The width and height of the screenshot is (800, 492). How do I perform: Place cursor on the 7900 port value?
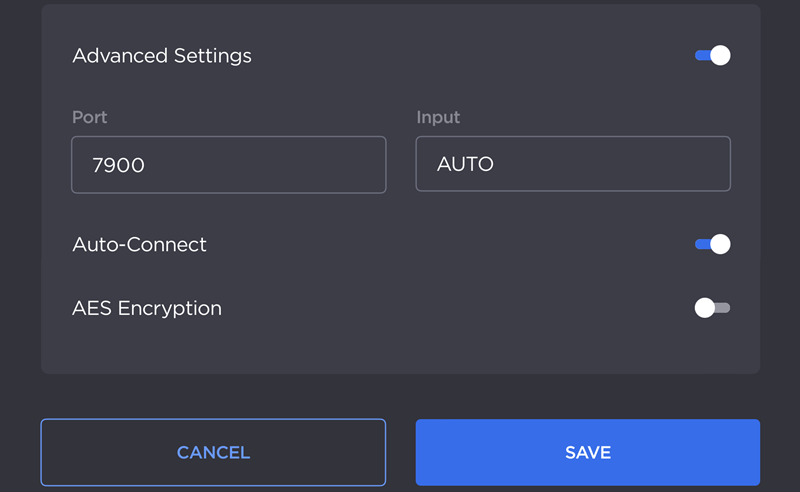[119, 164]
